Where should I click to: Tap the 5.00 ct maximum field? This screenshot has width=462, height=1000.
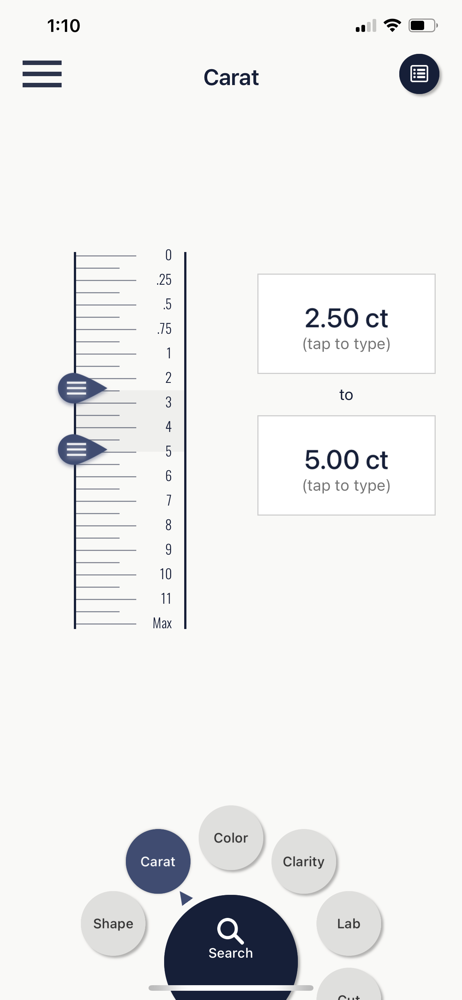pyautogui.click(x=346, y=466)
